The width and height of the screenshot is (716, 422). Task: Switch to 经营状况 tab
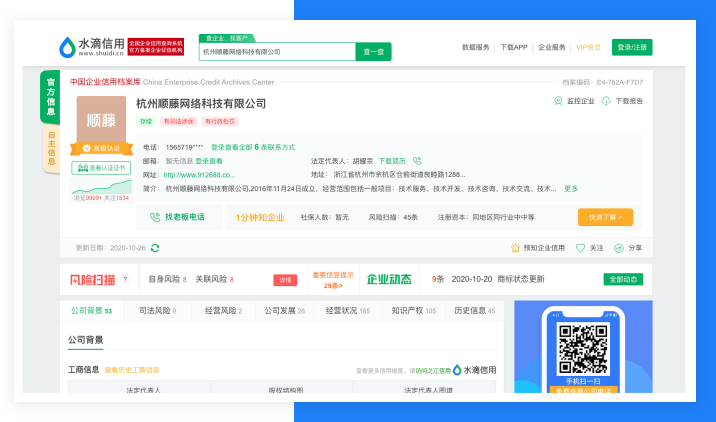[x=347, y=311]
